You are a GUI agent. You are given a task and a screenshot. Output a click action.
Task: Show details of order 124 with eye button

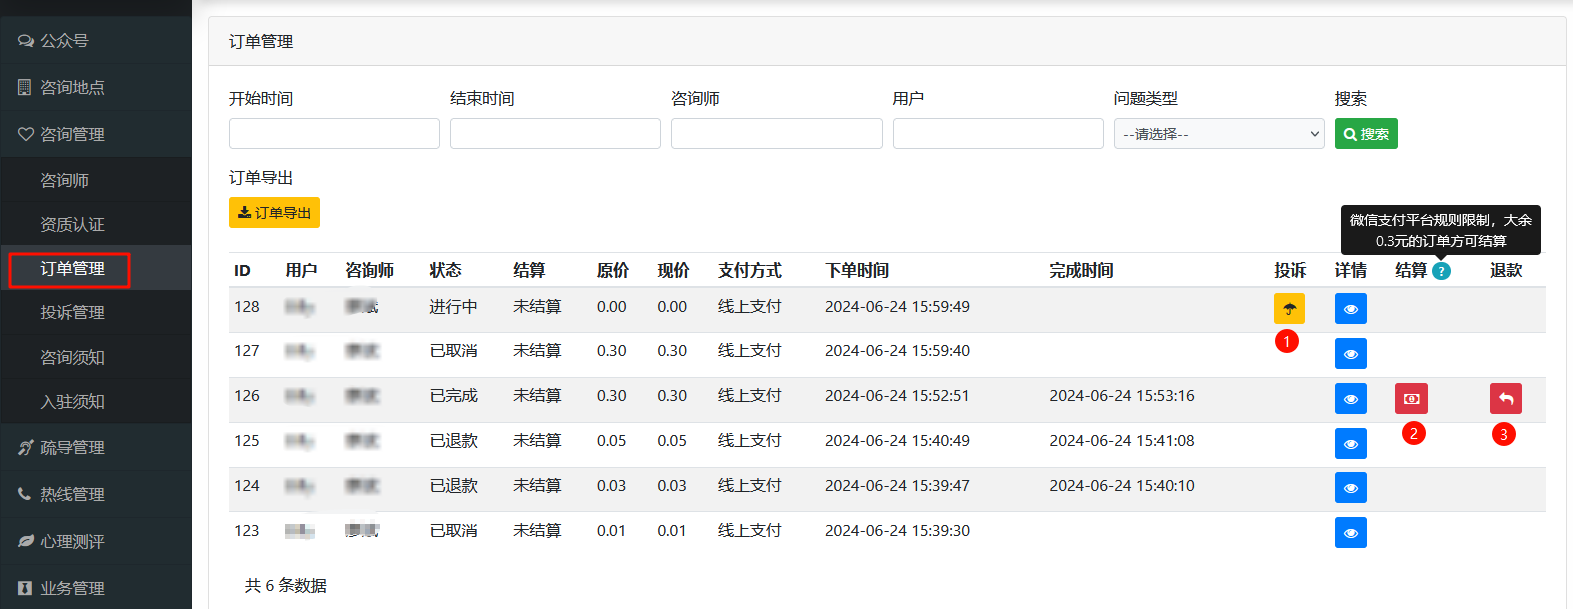pyautogui.click(x=1351, y=487)
